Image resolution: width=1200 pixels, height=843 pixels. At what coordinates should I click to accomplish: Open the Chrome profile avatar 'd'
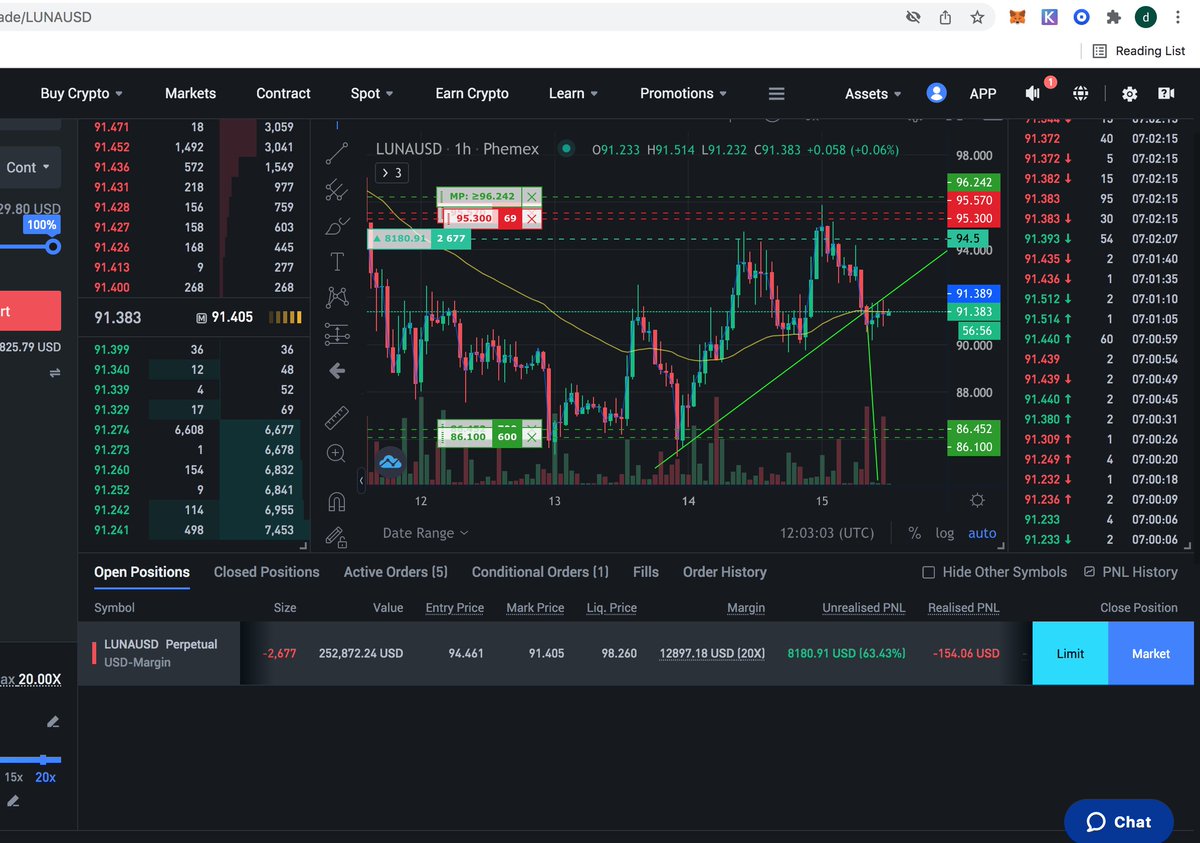click(1145, 17)
